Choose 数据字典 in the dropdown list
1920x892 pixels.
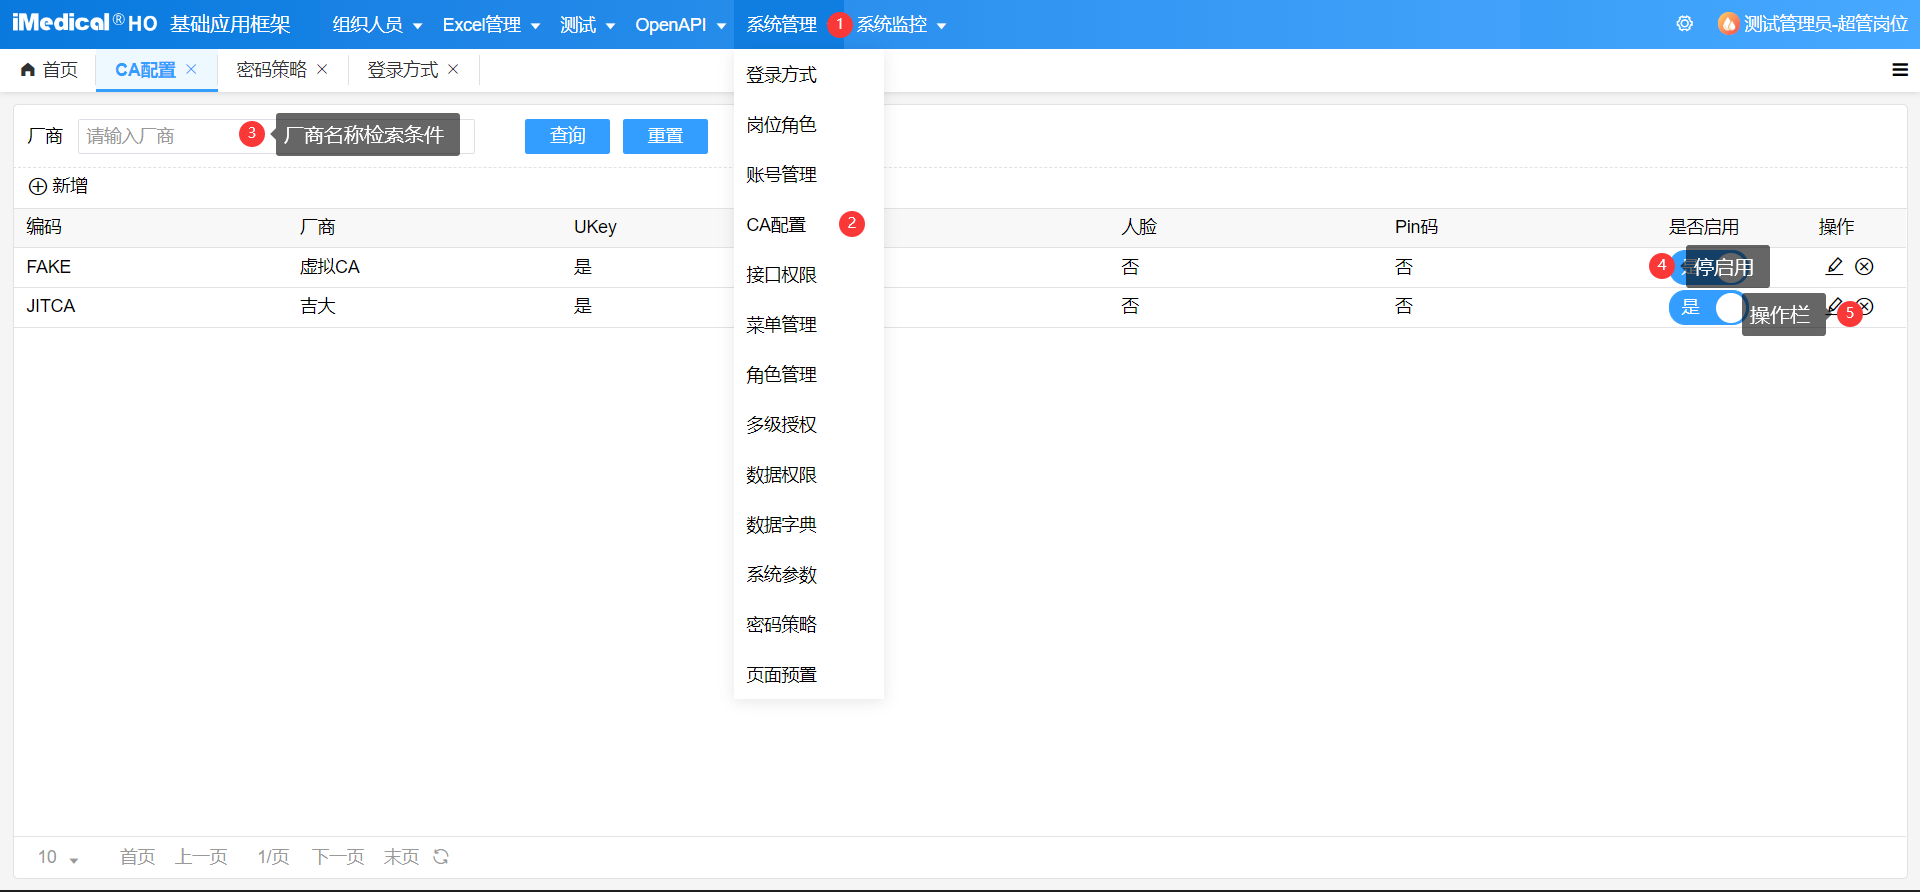[781, 525]
